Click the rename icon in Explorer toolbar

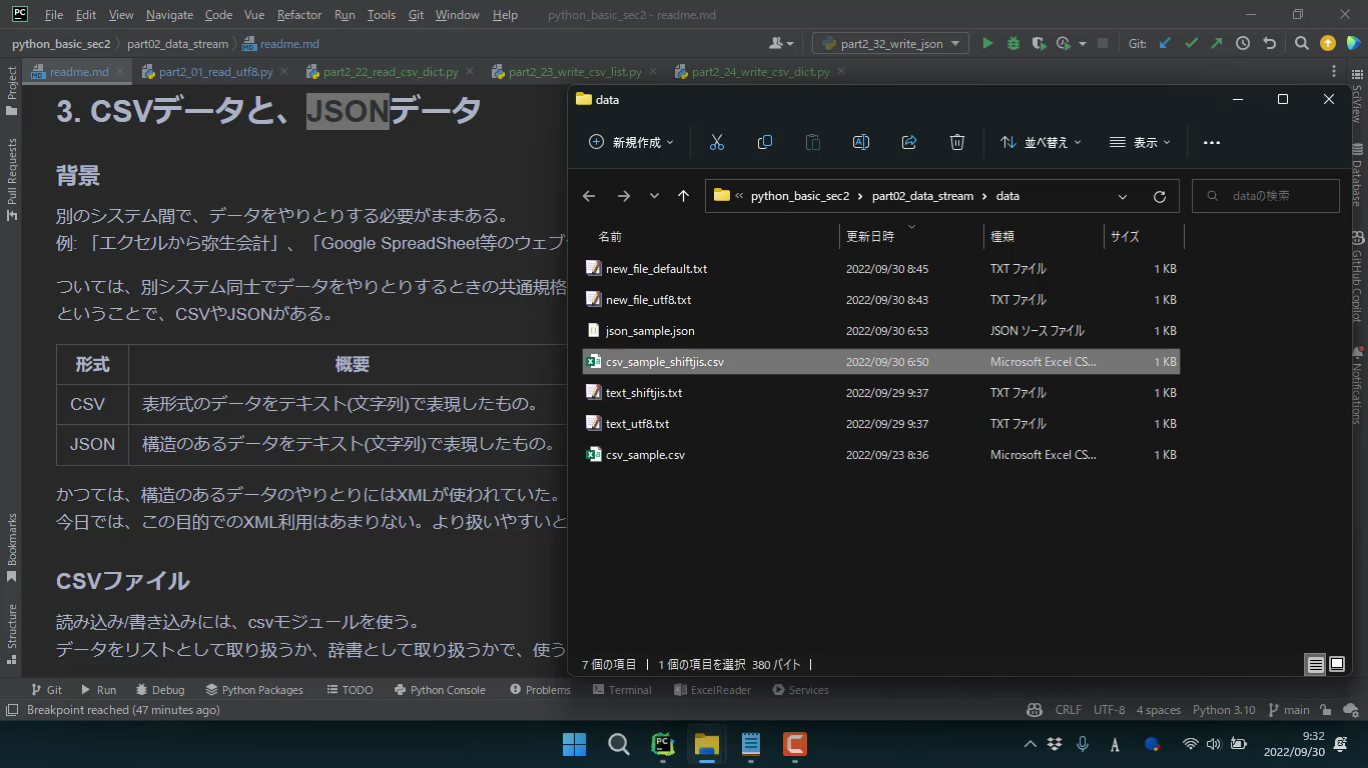tap(860, 142)
